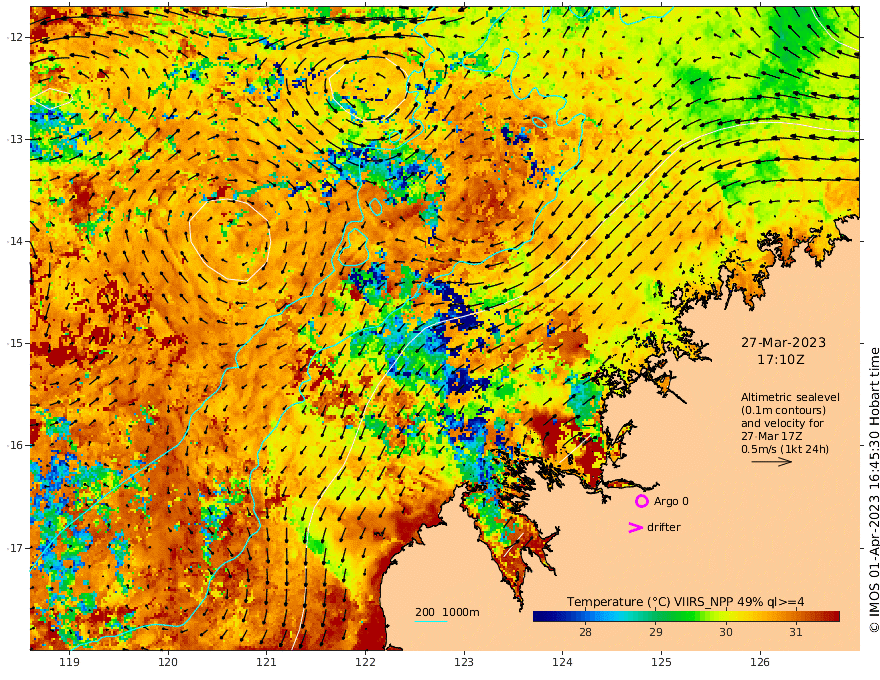
Task: Click the latitude -16 axis label
Action: click(15, 445)
